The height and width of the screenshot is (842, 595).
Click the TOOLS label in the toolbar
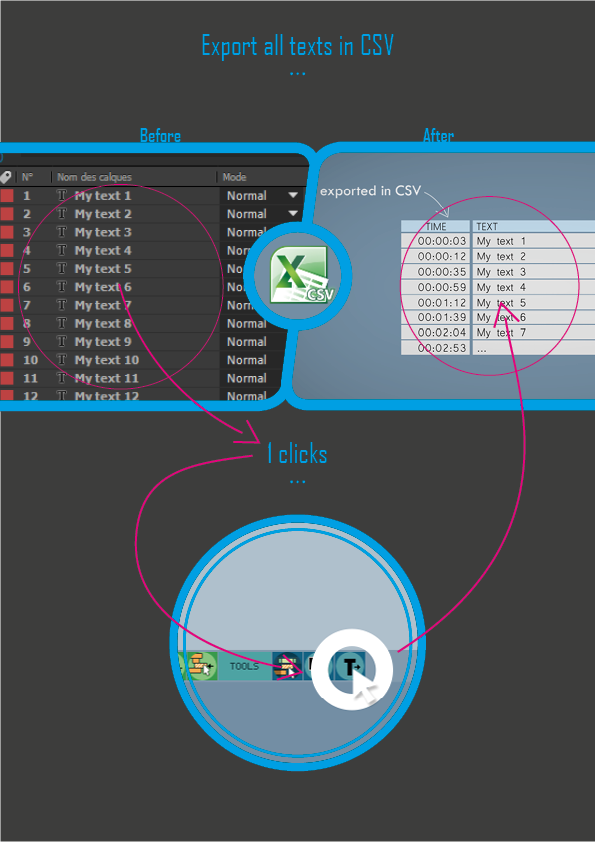pyautogui.click(x=244, y=666)
